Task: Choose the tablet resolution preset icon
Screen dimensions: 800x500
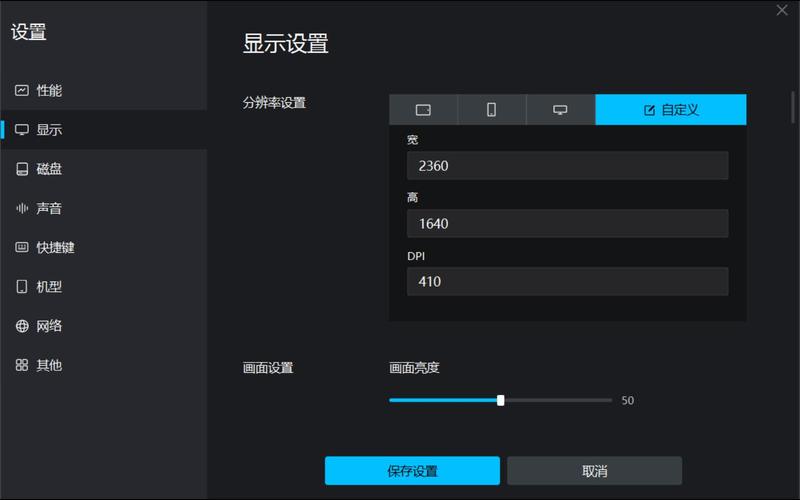Action: [x=423, y=110]
